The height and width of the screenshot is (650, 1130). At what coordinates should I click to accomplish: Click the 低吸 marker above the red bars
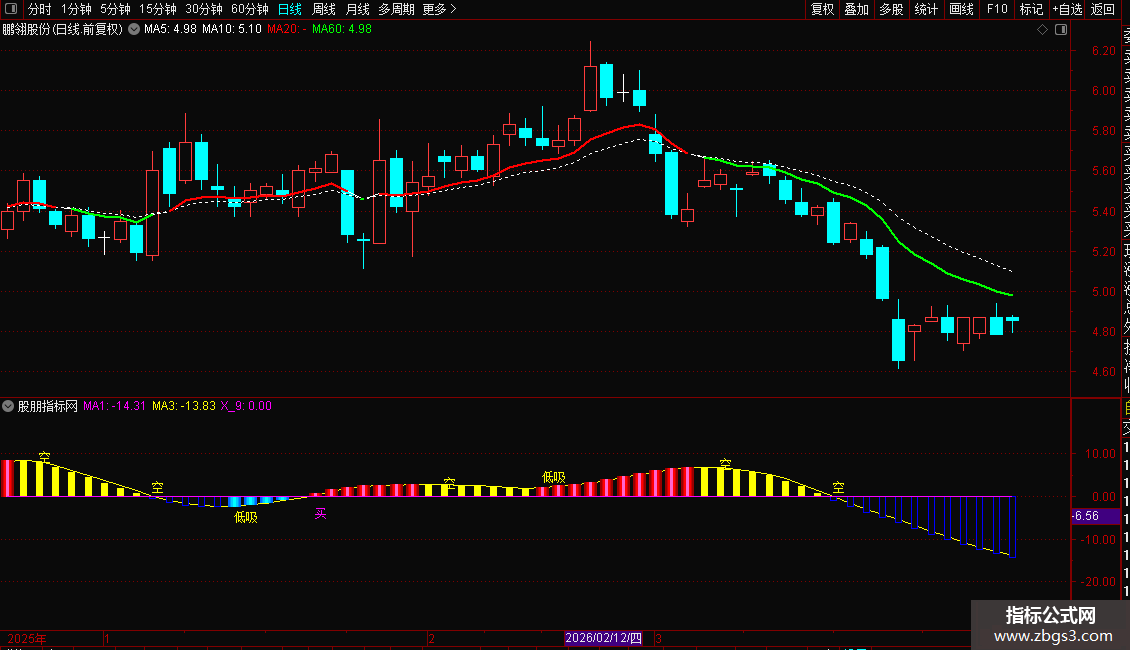click(x=553, y=477)
